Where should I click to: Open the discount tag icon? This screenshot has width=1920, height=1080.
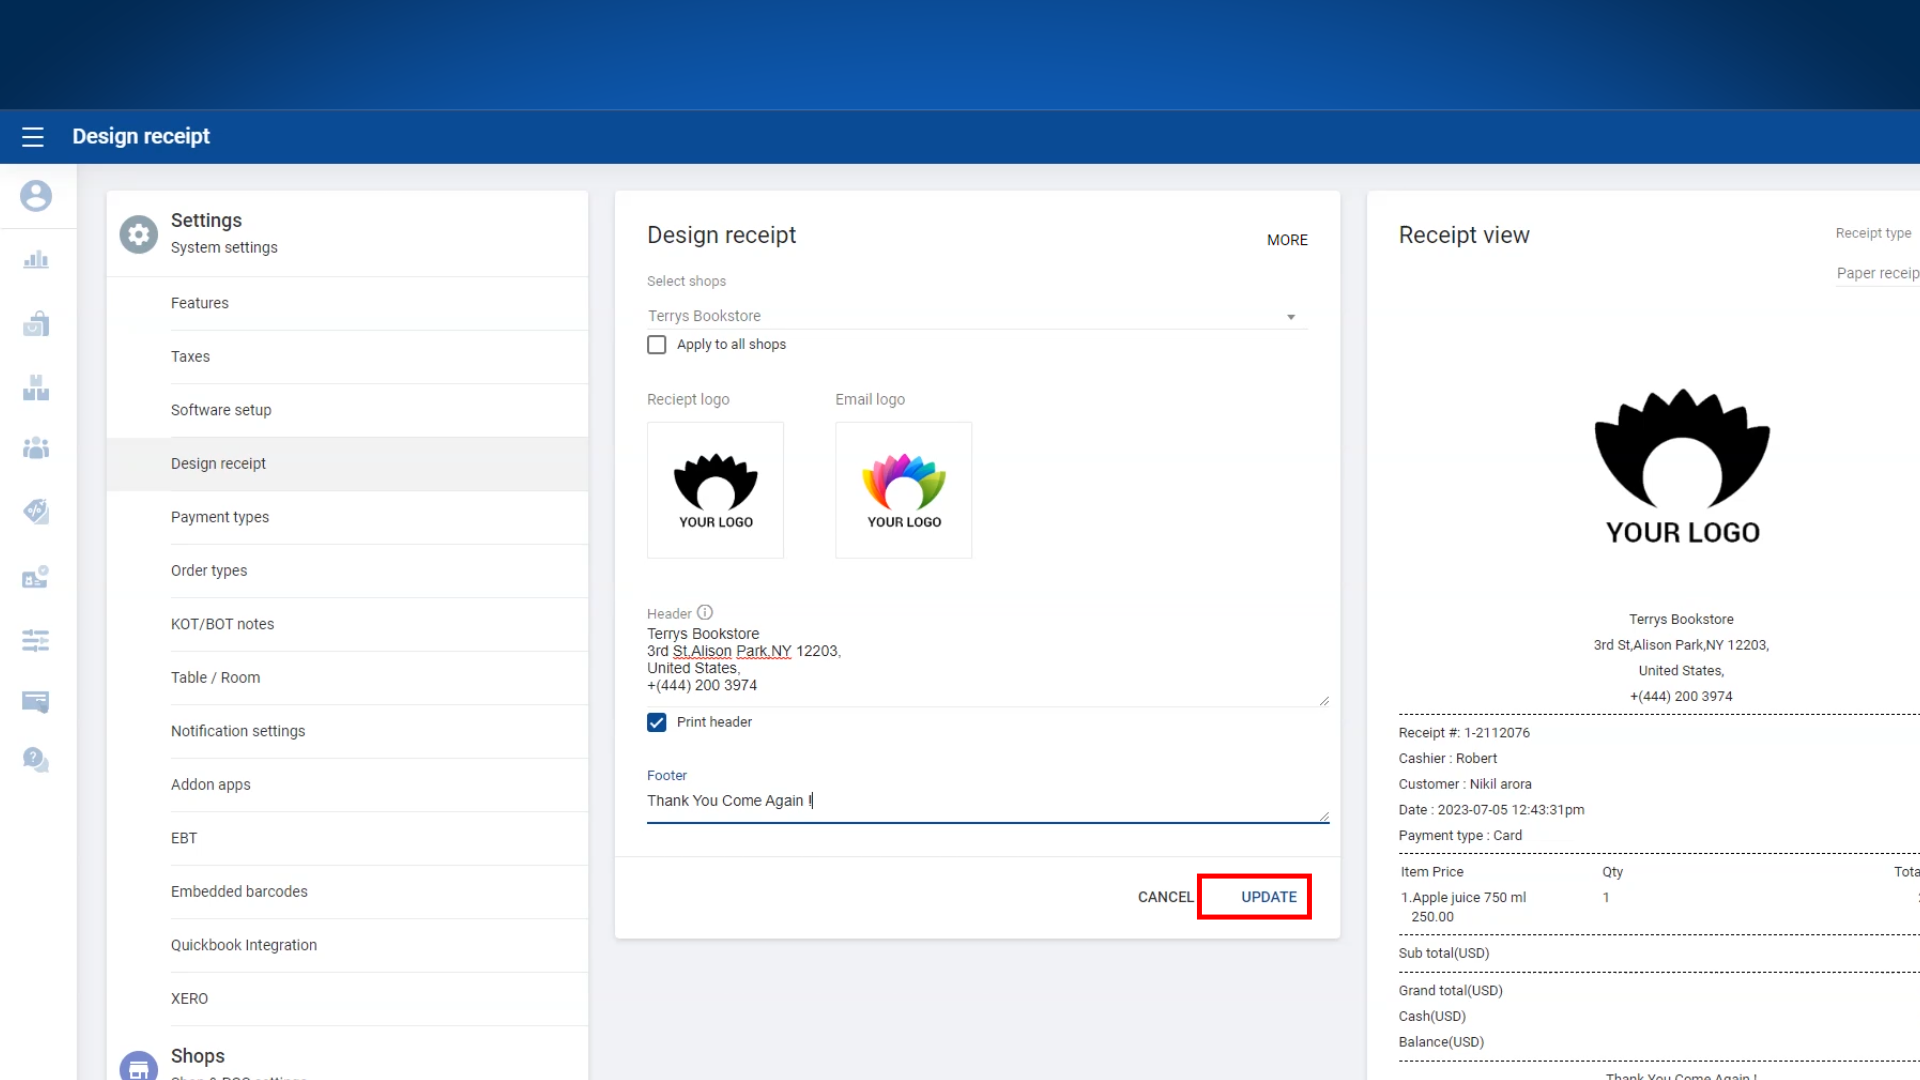pos(36,511)
